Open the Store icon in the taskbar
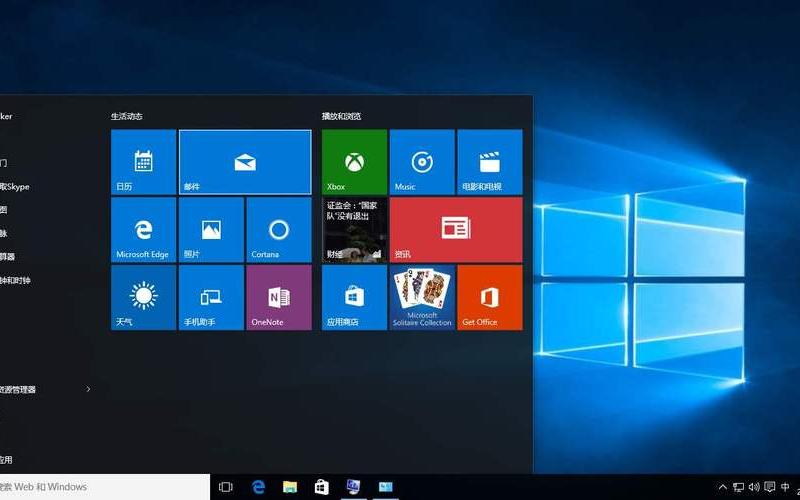Viewport: 800px width, 500px height. coord(322,487)
